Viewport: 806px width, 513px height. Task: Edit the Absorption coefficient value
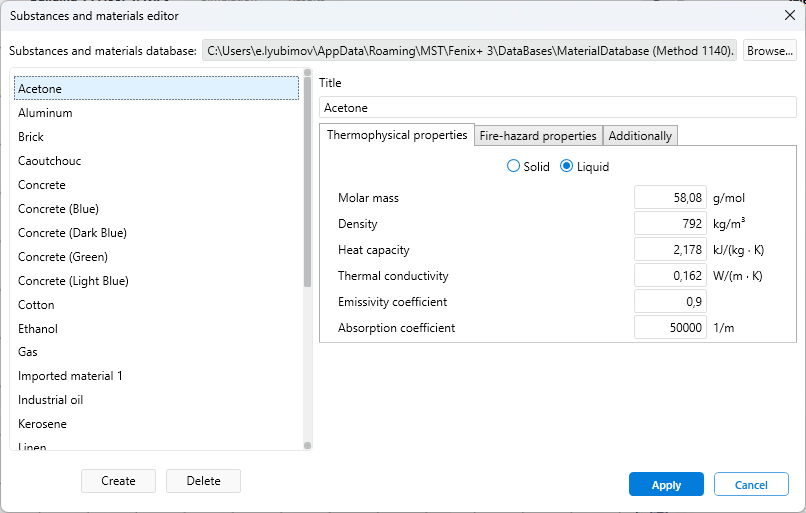tap(670, 327)
